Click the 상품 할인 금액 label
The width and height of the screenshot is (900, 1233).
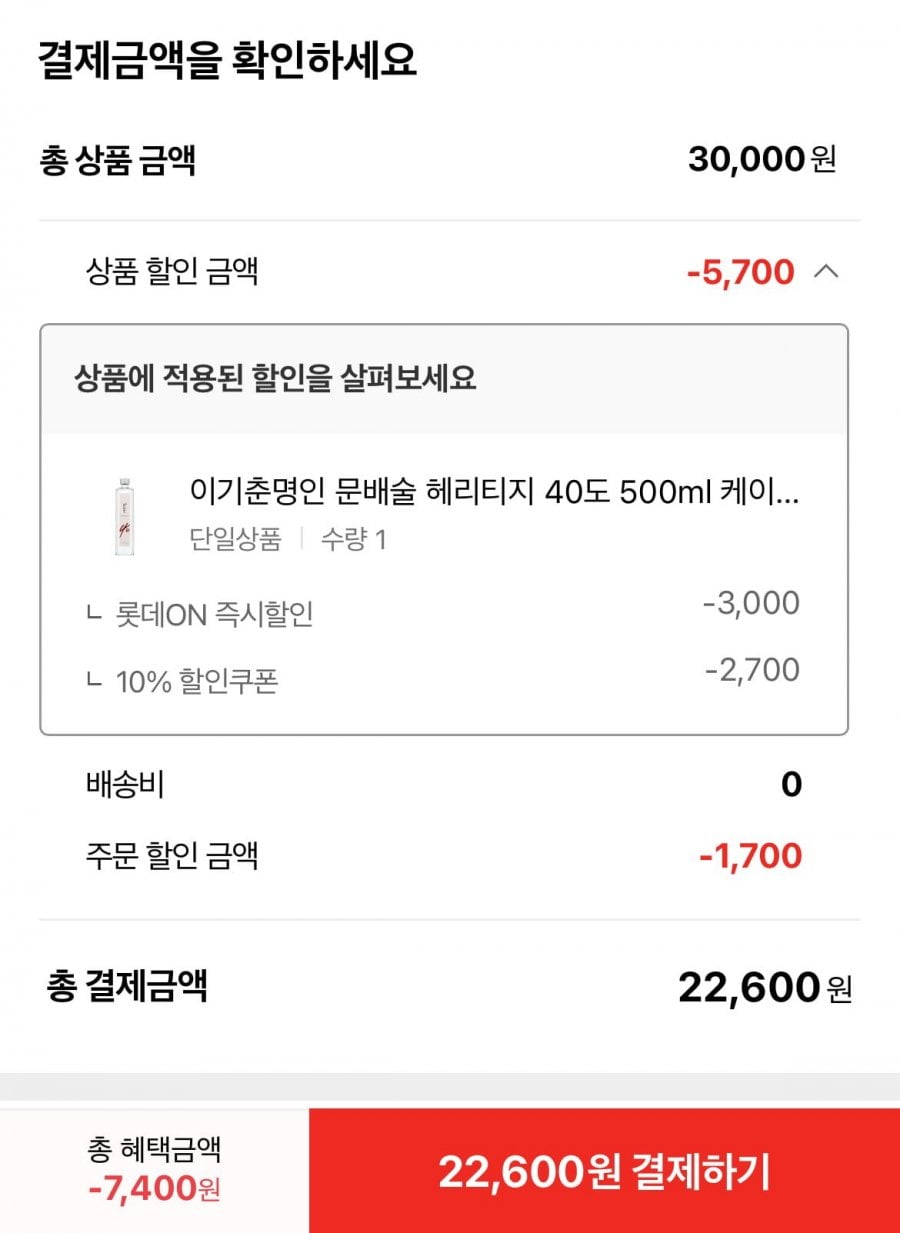pos(173,271)
